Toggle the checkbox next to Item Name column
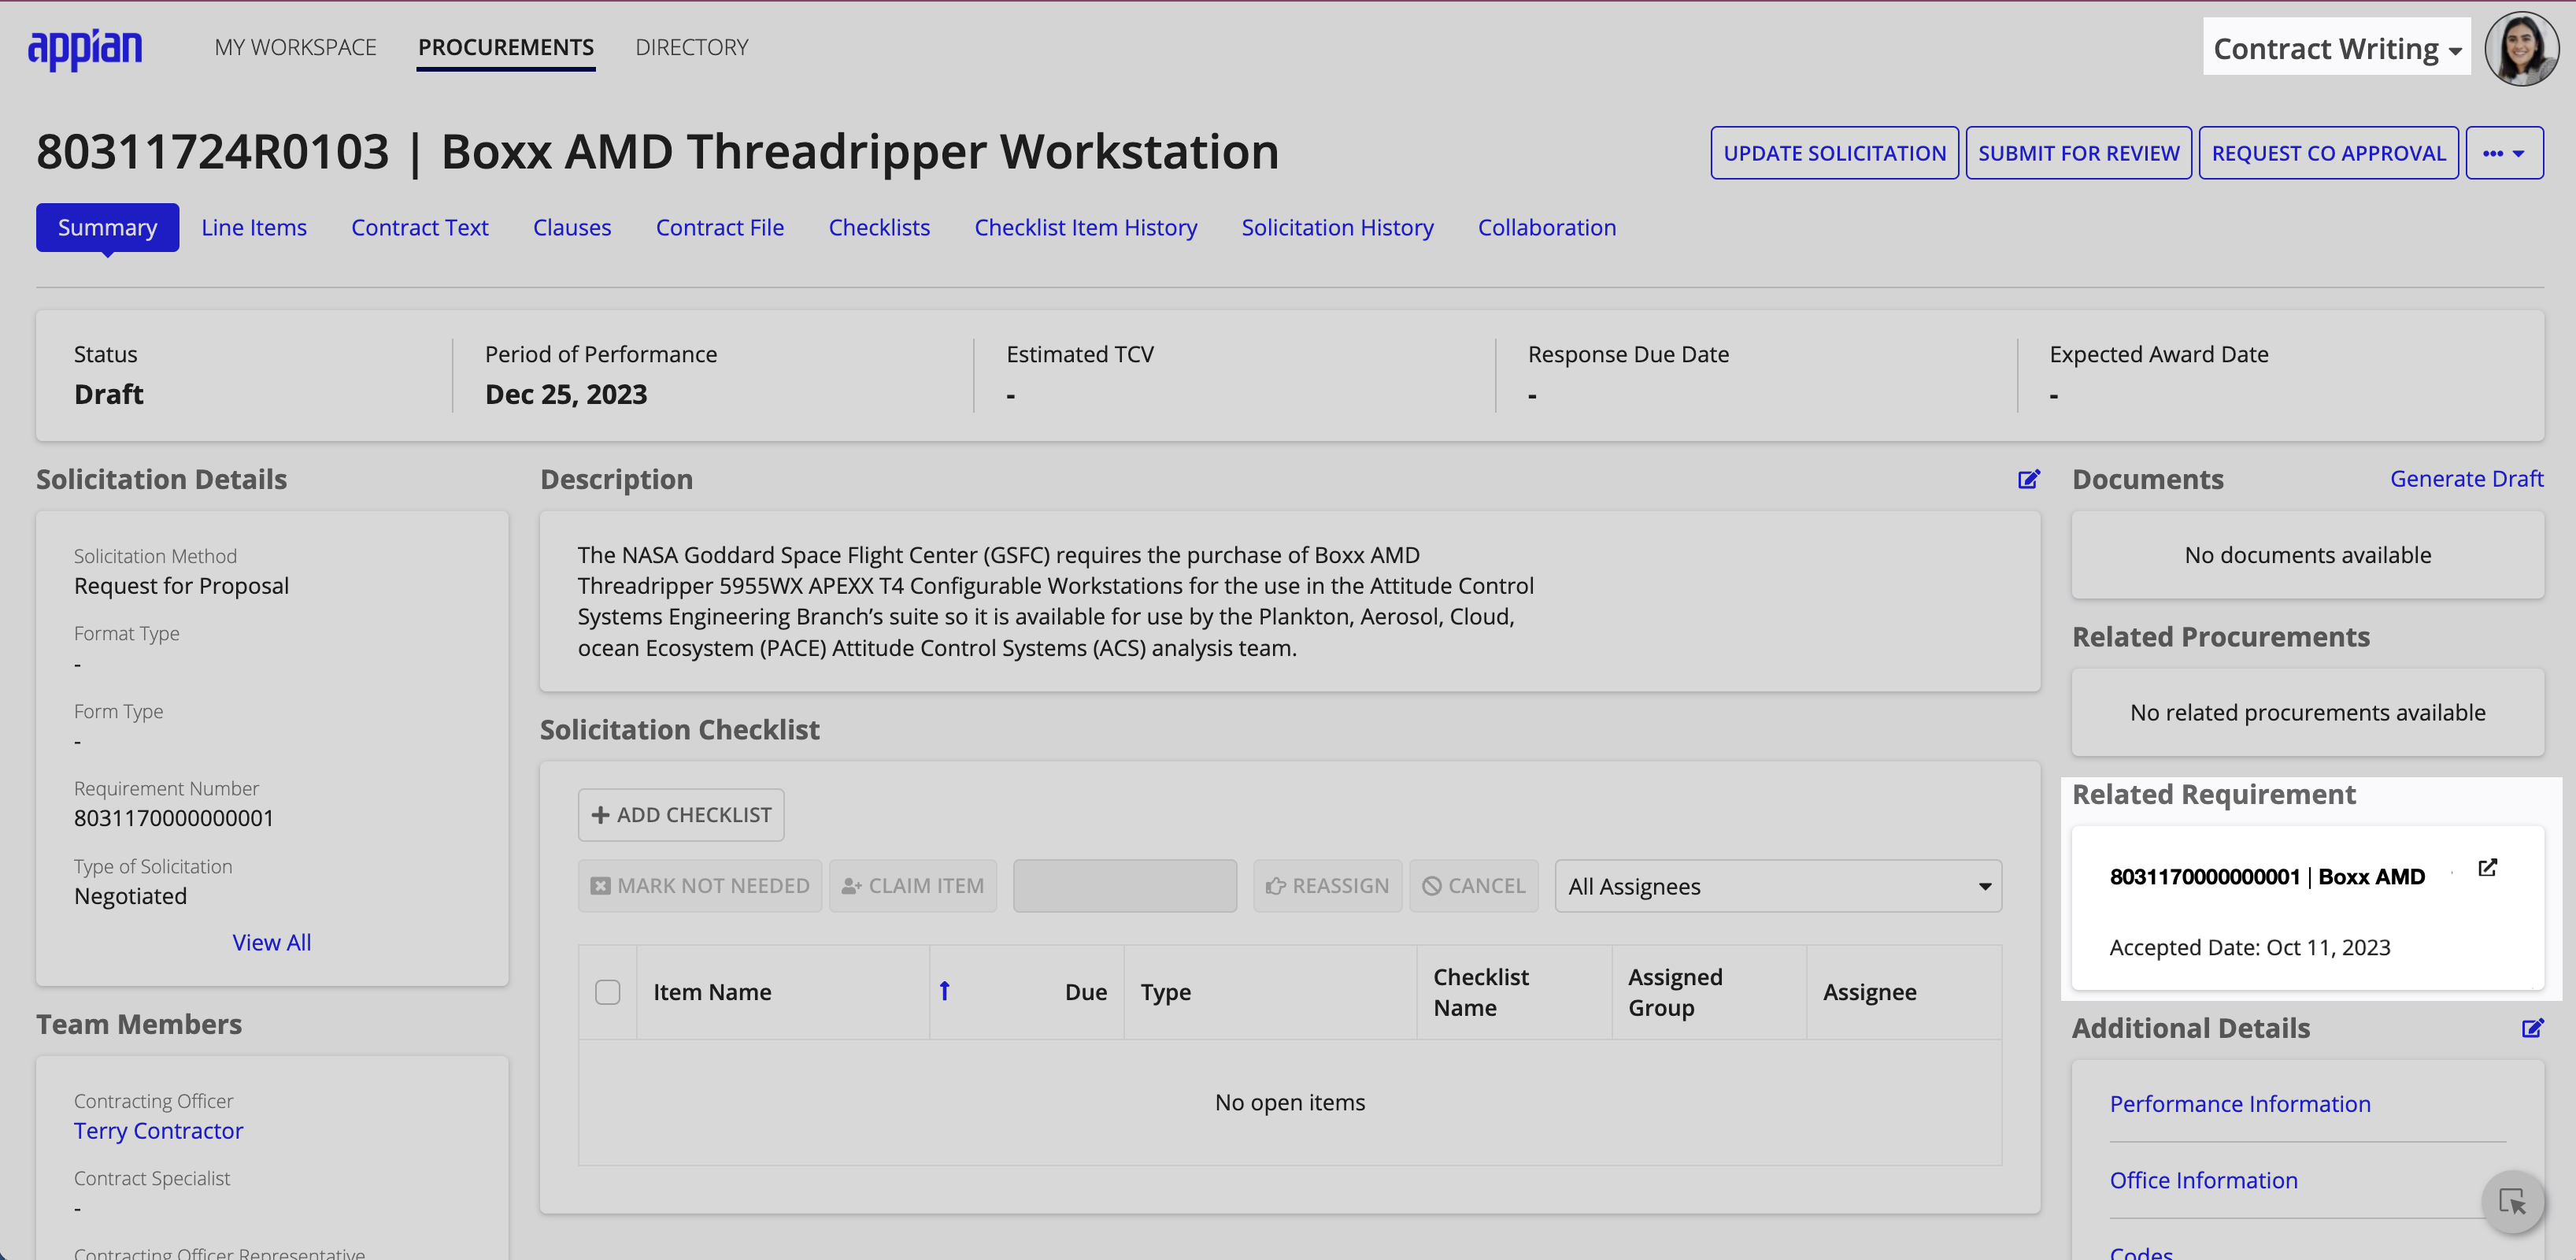Screen dimensions: 2576x1260 tap(608, 991)
